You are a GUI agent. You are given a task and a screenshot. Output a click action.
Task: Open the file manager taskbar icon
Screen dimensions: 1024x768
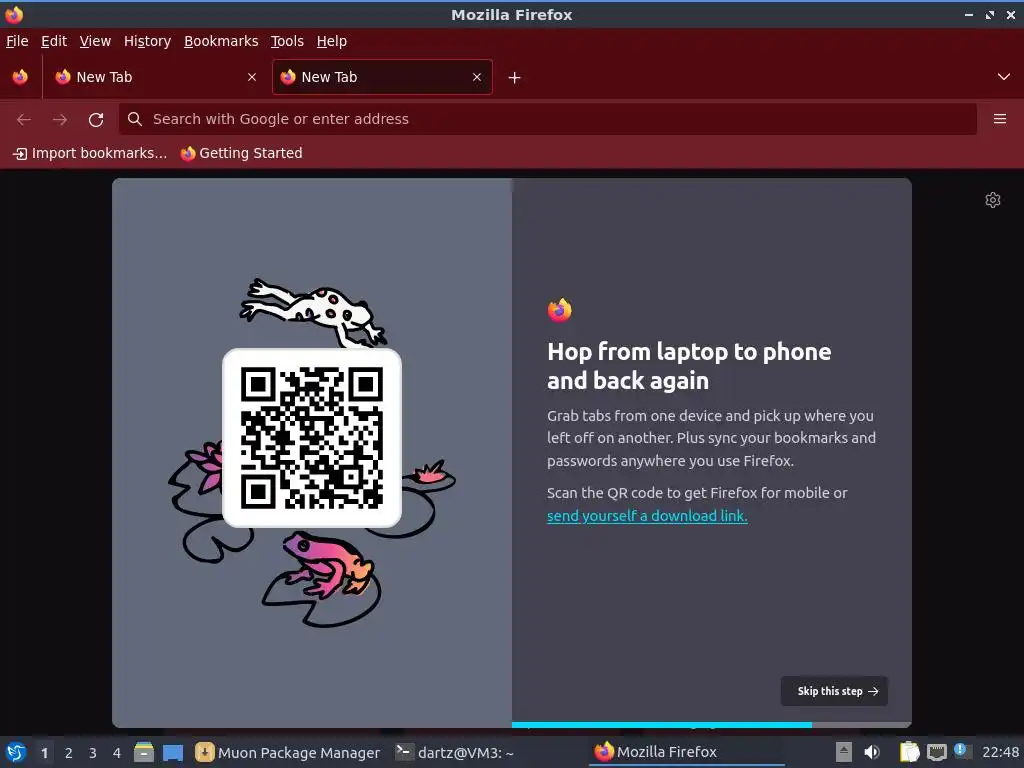pos(144,752)
